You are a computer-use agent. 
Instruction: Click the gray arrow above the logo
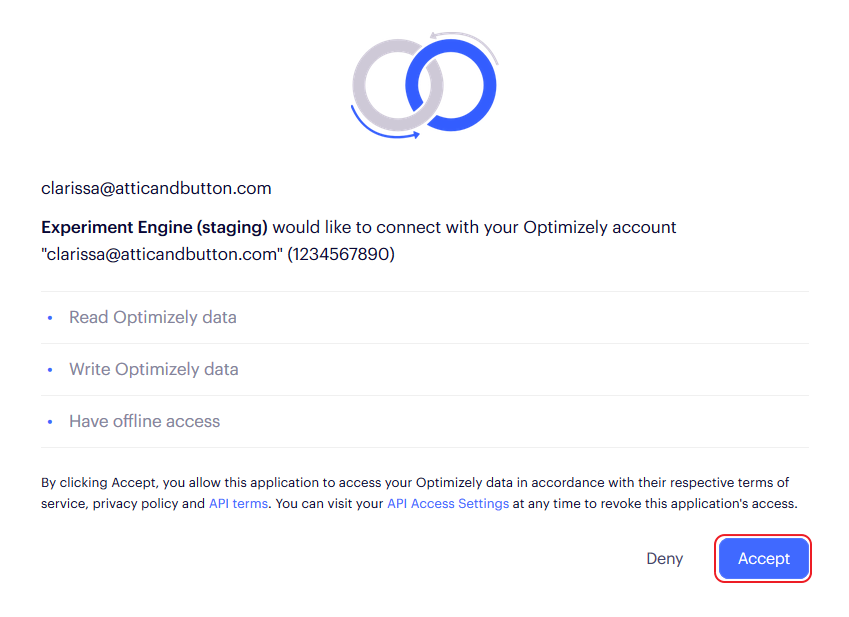465,45
